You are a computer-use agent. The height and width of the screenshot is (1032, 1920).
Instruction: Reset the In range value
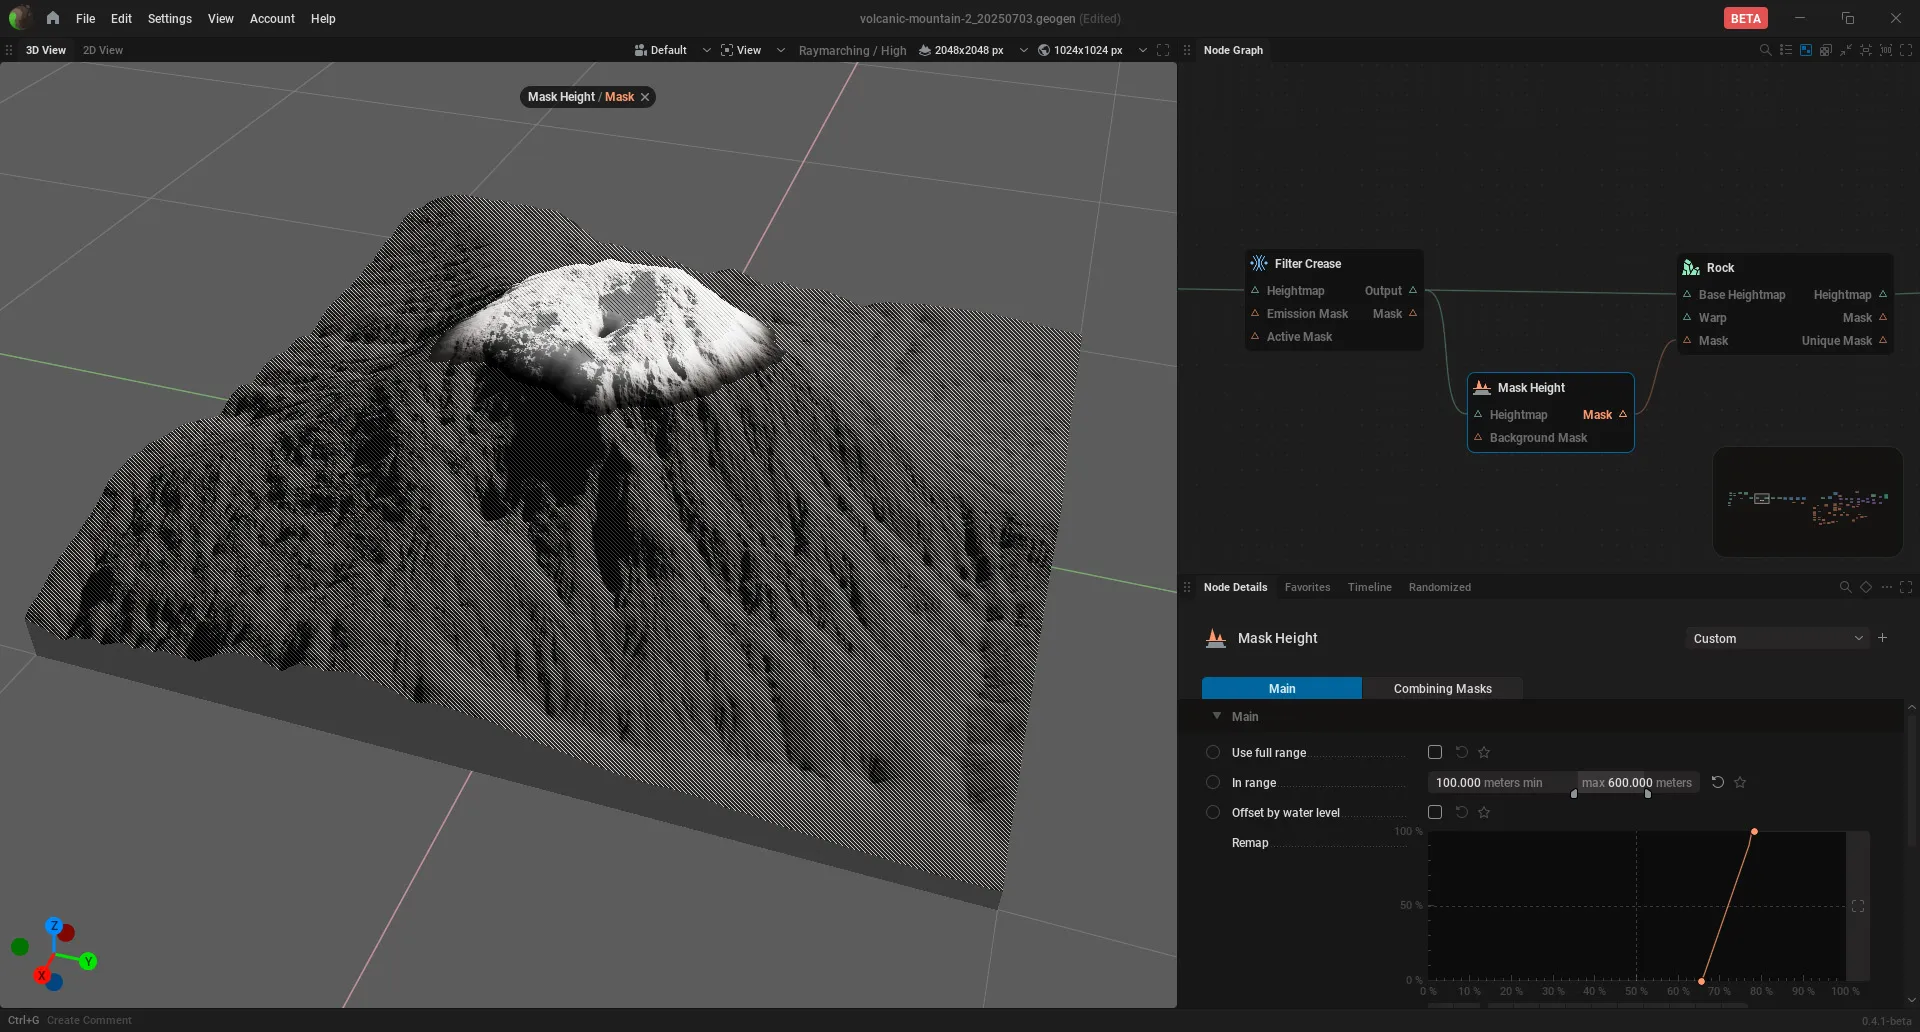1718,782
